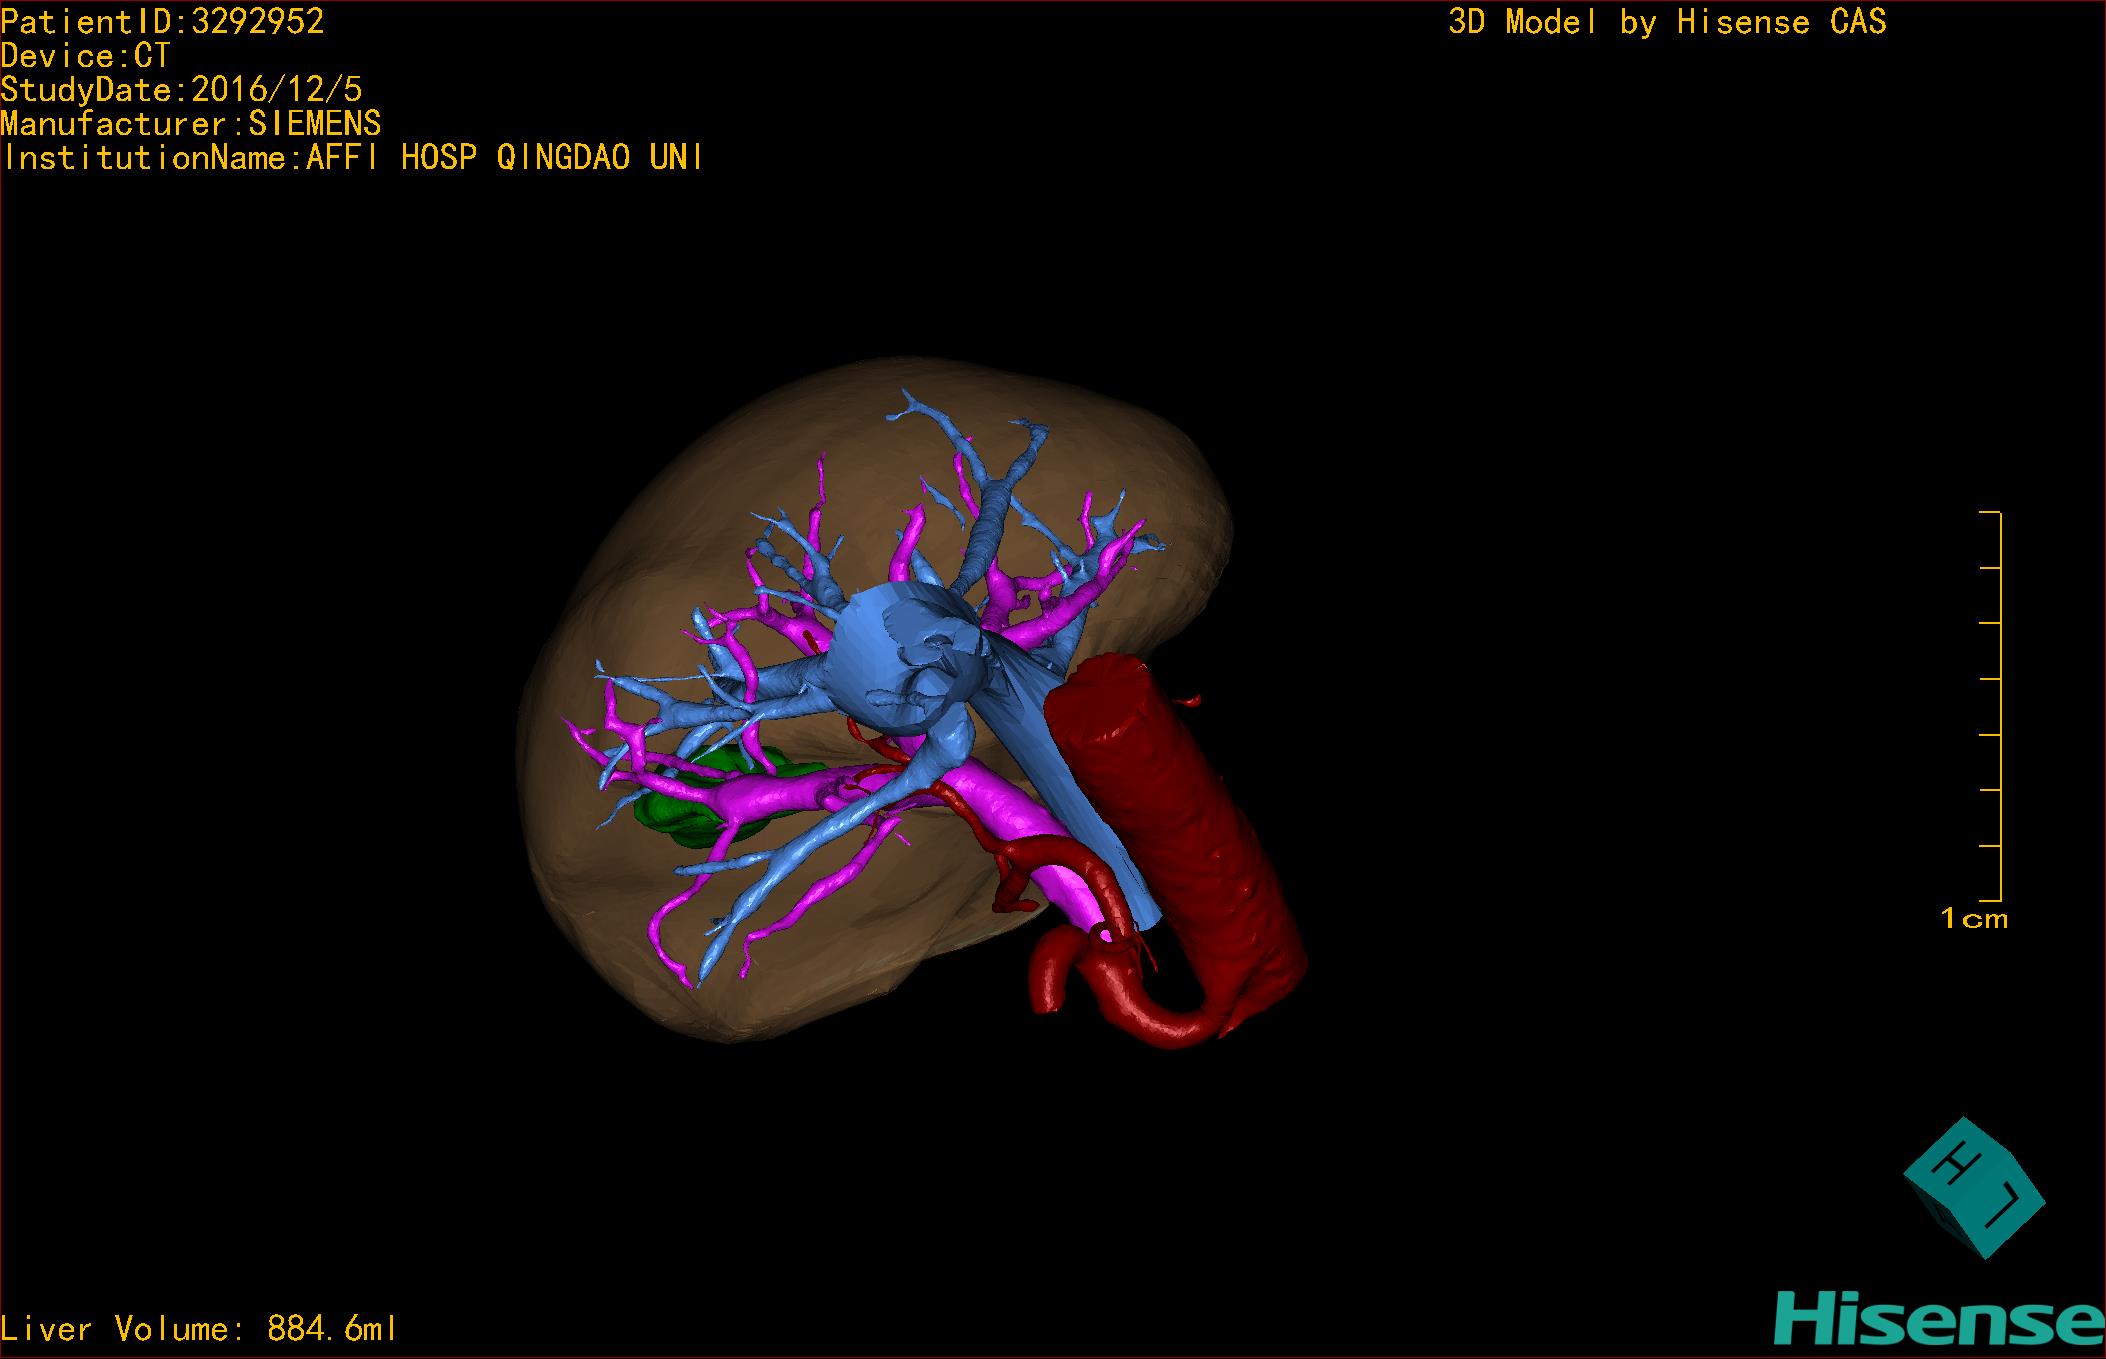Click the L letter on orientation cube
Viewport: 2106px width, 1359px height.
tap(2004, 1206)
